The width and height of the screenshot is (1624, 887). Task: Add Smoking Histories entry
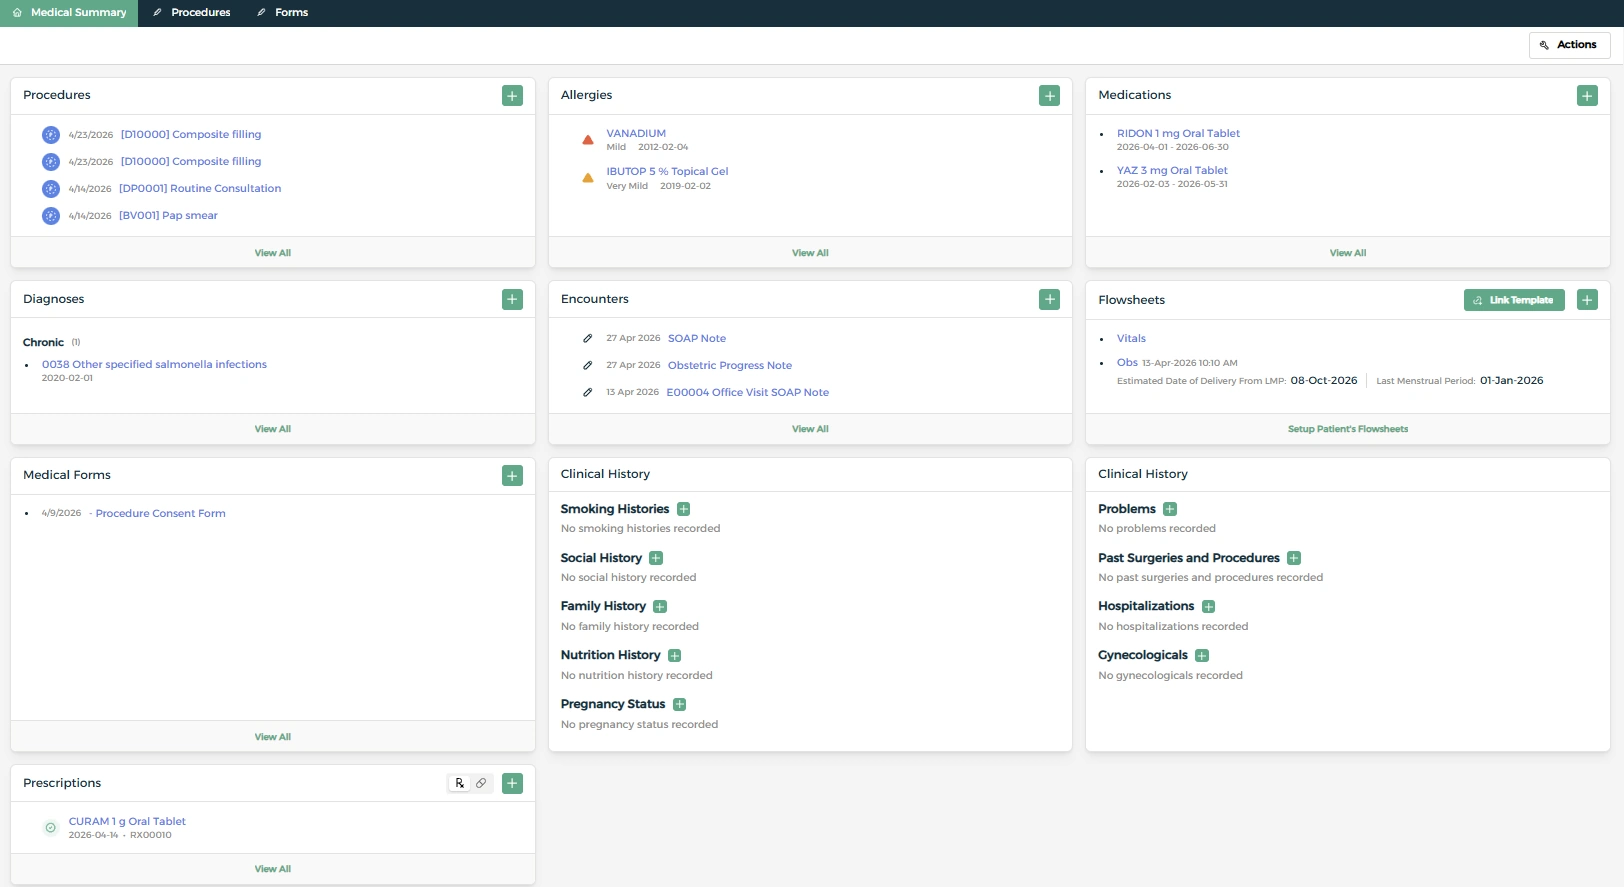tap(684, 509)
